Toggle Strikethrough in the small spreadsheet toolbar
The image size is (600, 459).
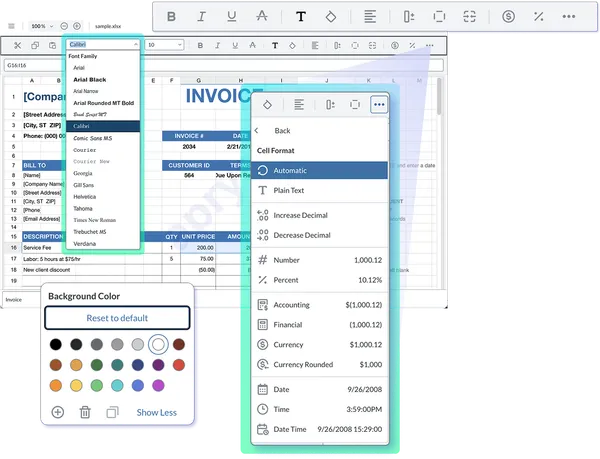(x=253, y=46)
